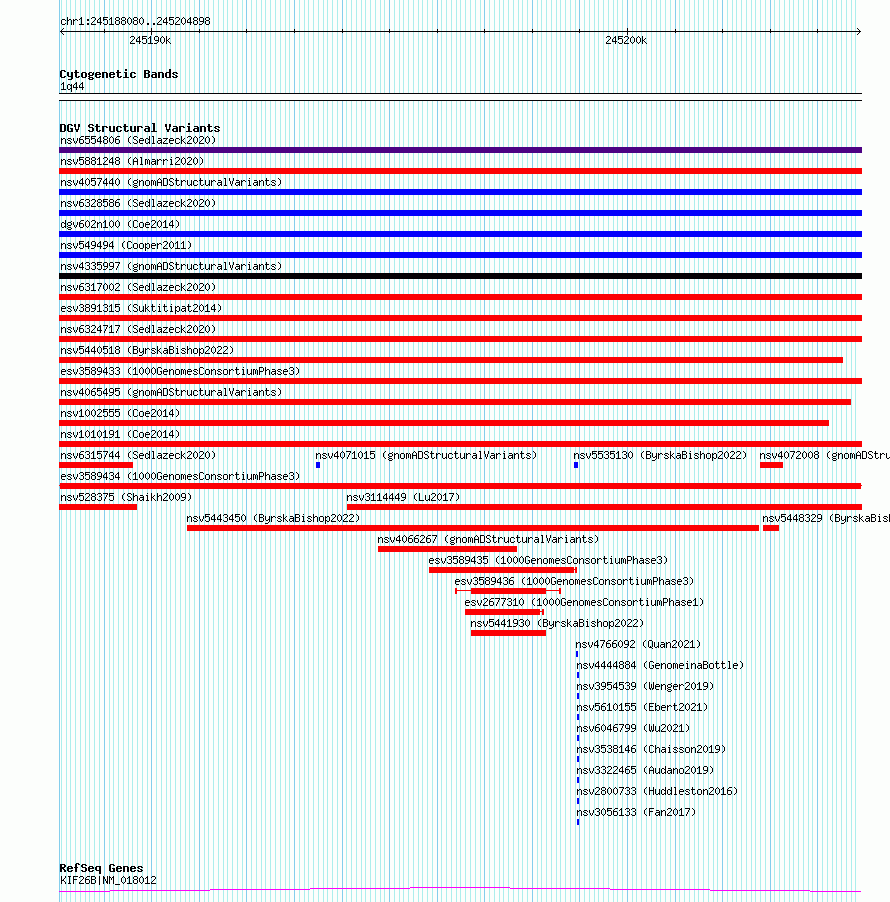The width and height of the screenshot is (890, 902).
Task: Select nsv6324717 (Sedlazeck2020) label
Action: [x=138, y=329]
